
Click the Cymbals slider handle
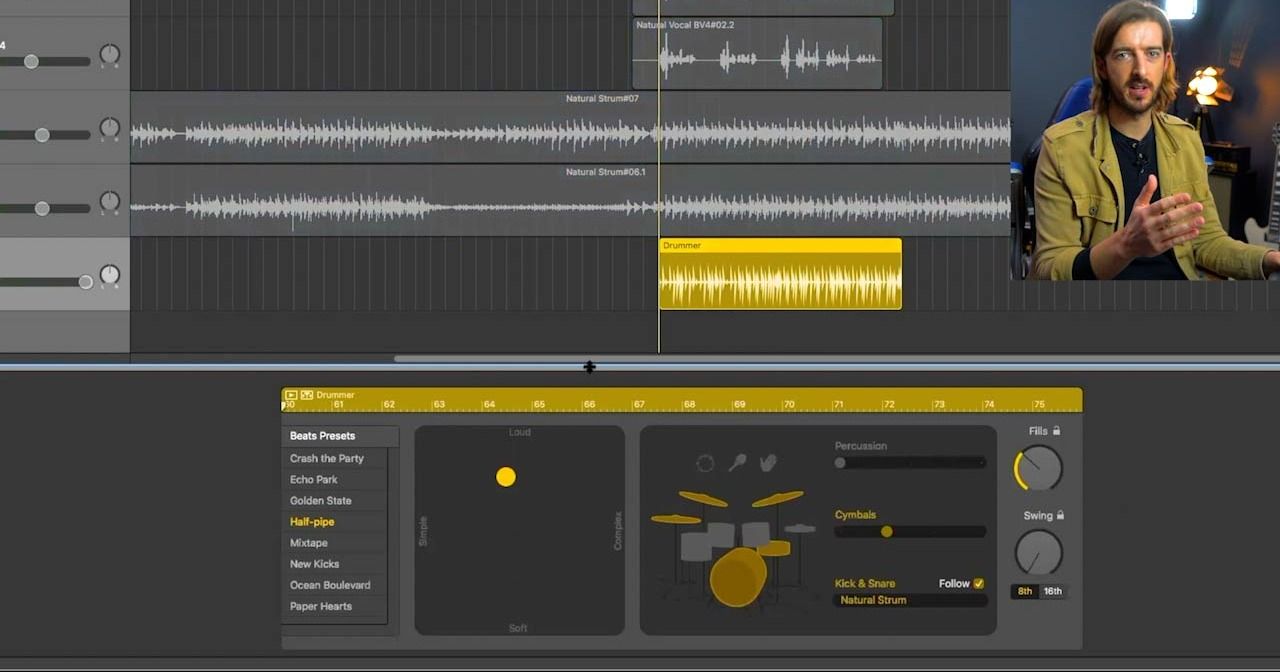(x=886, y=531)
